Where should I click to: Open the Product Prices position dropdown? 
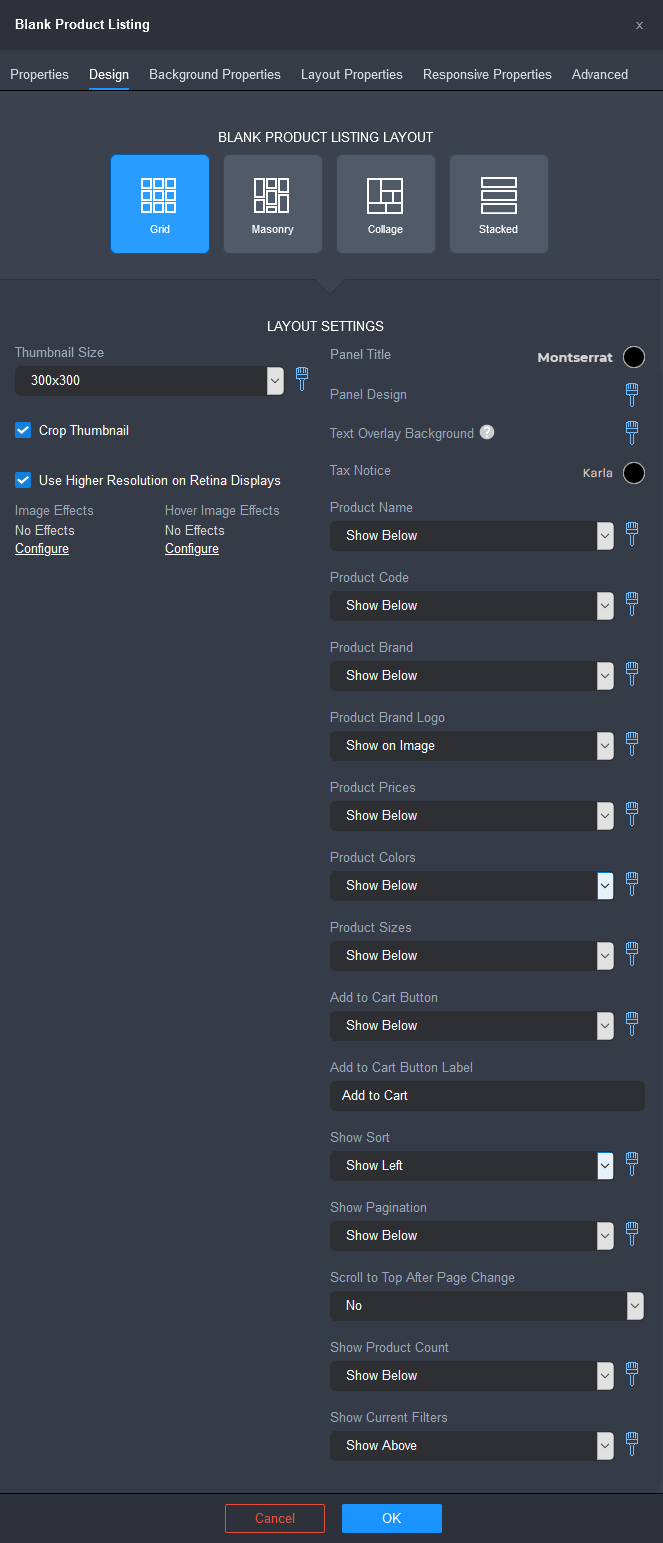(472, 816)
